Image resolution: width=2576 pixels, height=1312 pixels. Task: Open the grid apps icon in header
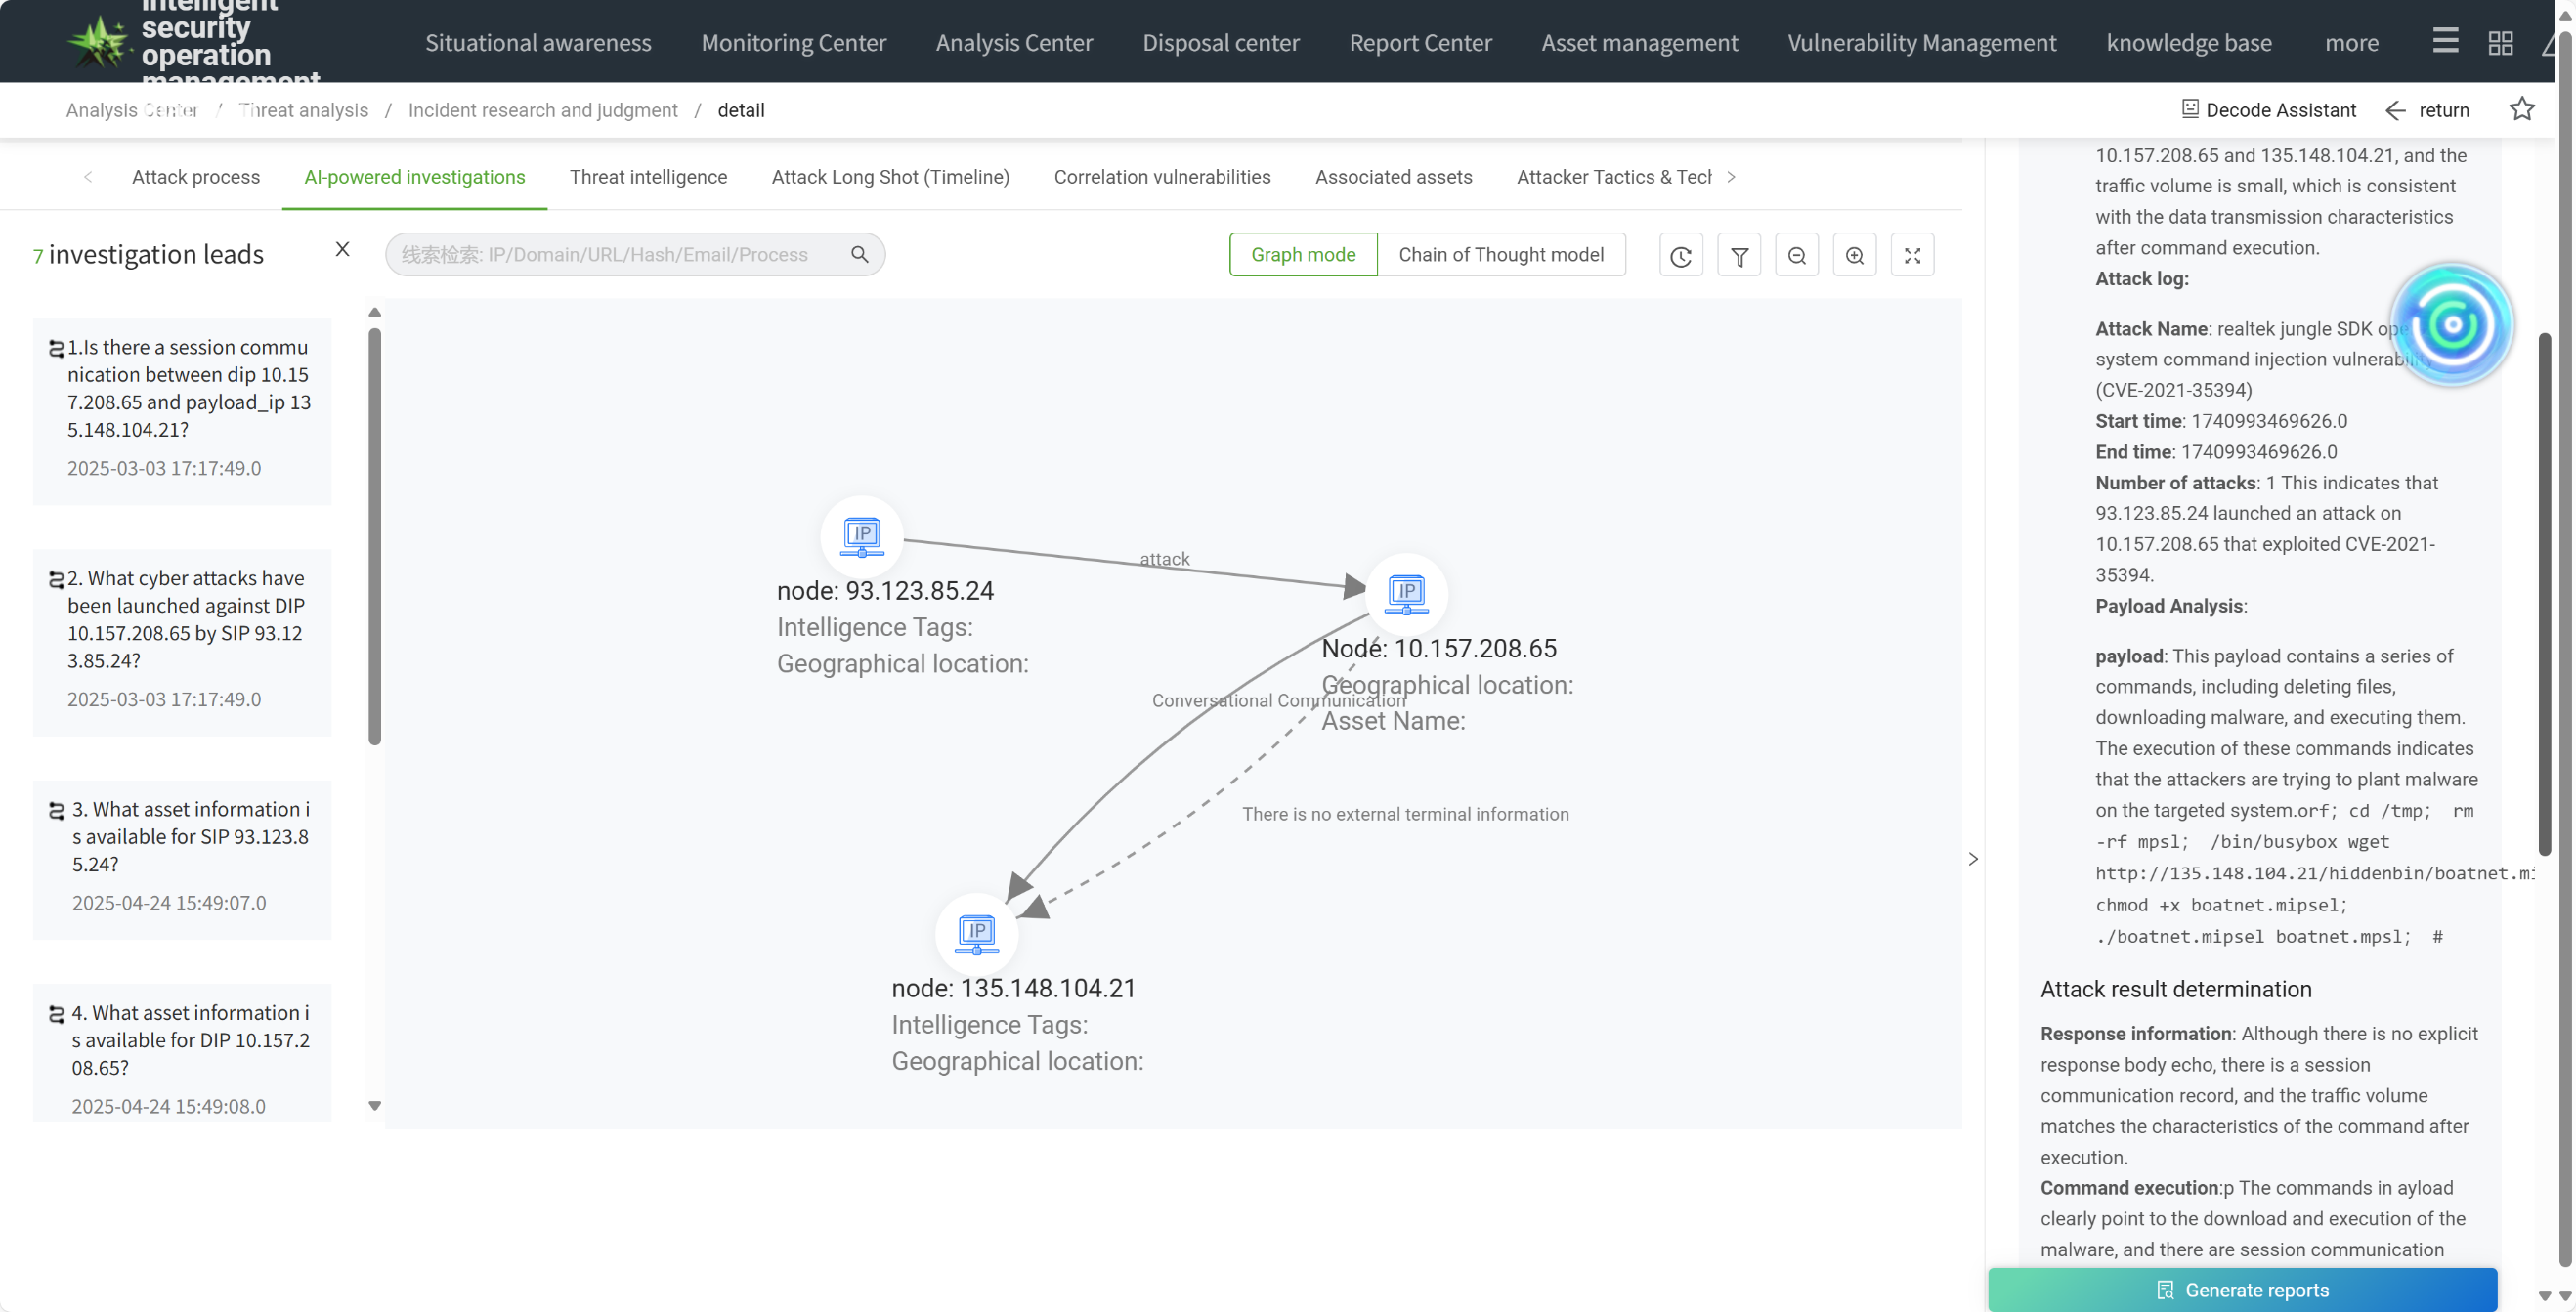[x=2500, y=43]
